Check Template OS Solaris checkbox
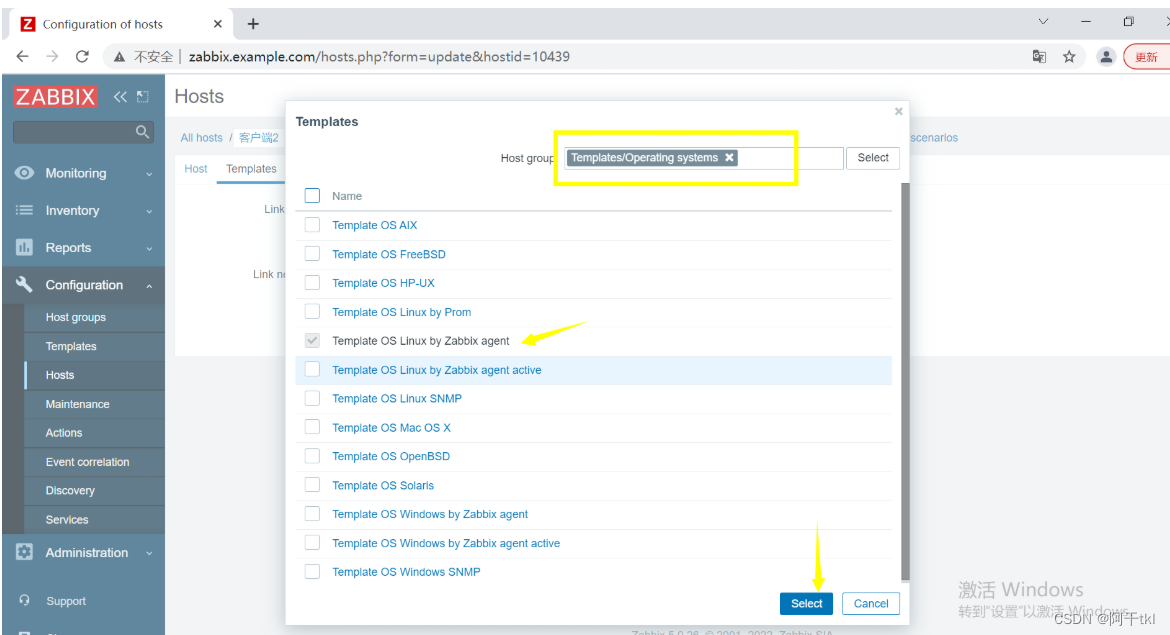Image resolution: width=1170 pixels, height=635 pixels. tap(312, 485)
